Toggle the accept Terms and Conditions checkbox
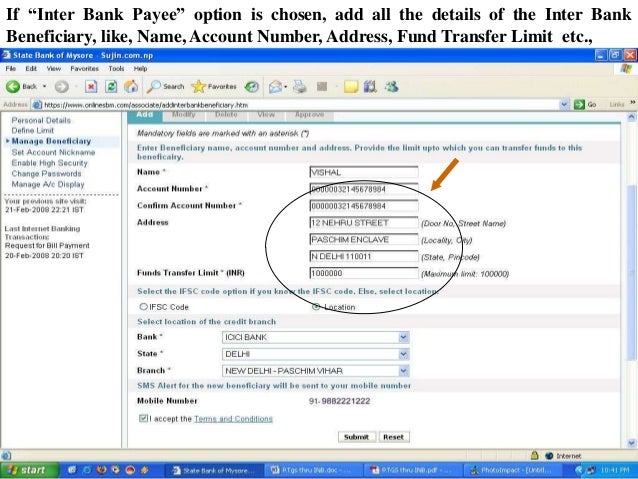Screen dimensions: 638x479 coord(143,418)
